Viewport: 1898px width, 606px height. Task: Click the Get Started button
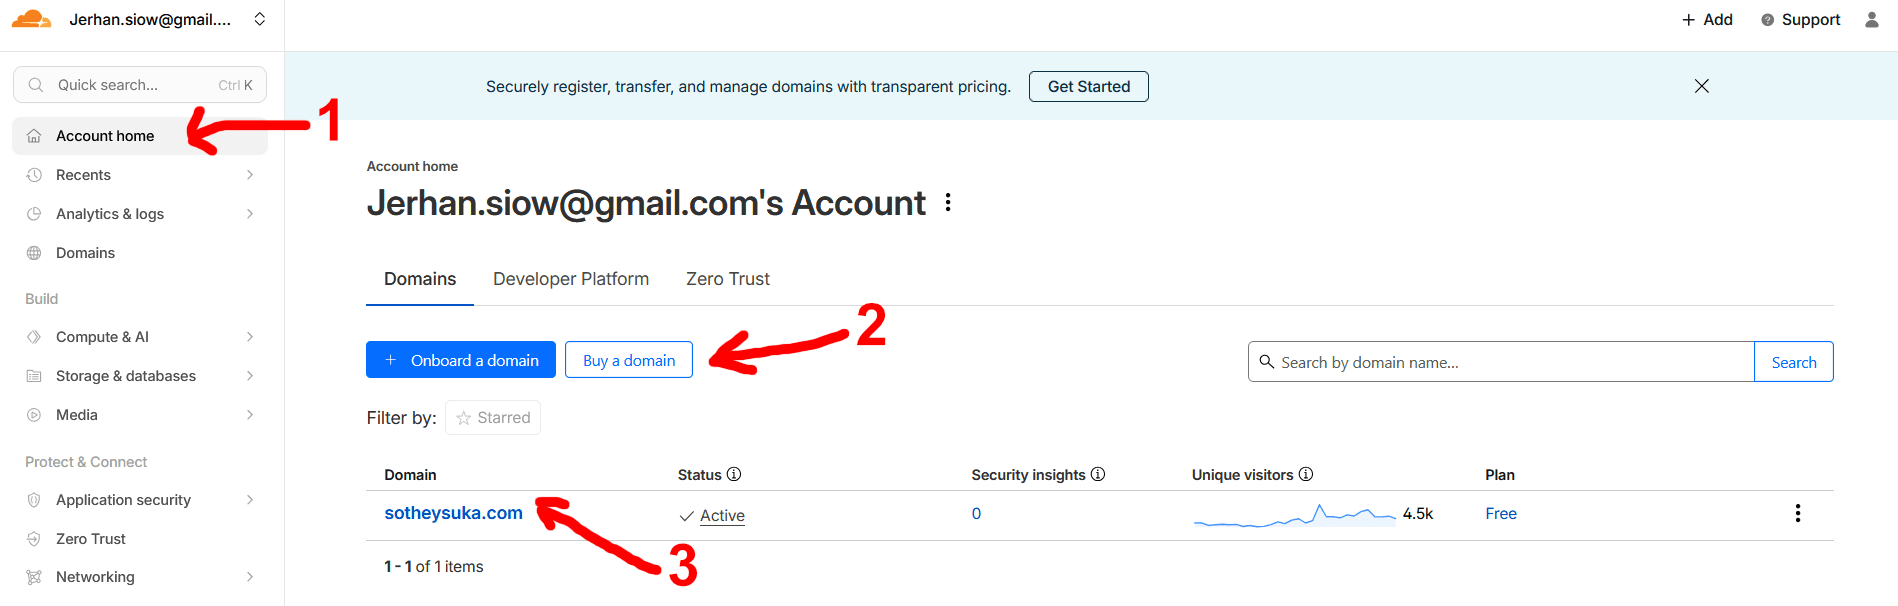click(1088, 87)
